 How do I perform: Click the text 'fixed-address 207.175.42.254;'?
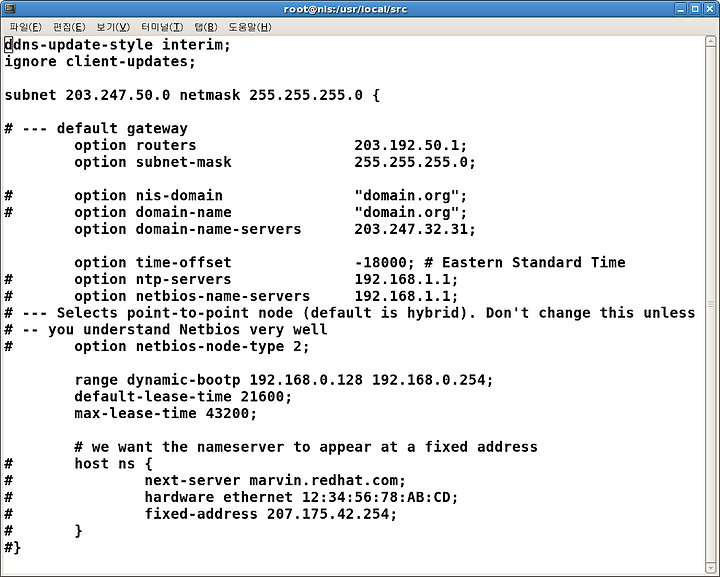[x=271, y=514]
